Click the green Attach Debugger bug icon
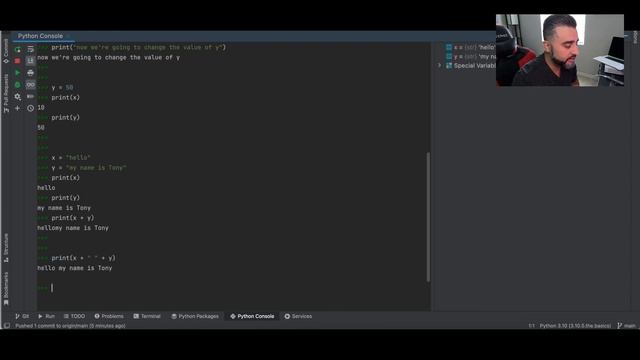 pyautogui.click(x=18, y=84)
